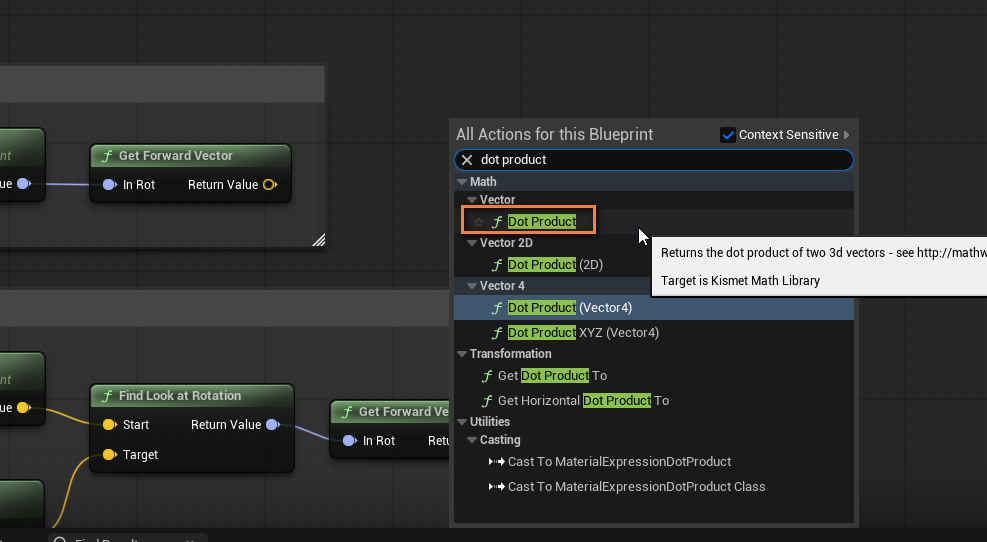Click function icon beside Get Horizontal Dot Product
Screen dimensions: 987x542
coord(487,401)
